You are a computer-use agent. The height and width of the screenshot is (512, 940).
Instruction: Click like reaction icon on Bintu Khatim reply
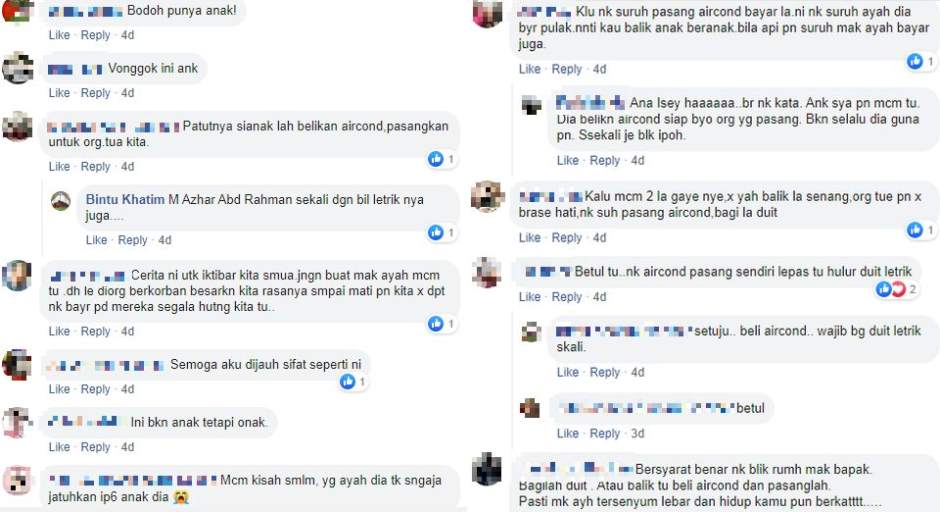(x=436, y=232)
